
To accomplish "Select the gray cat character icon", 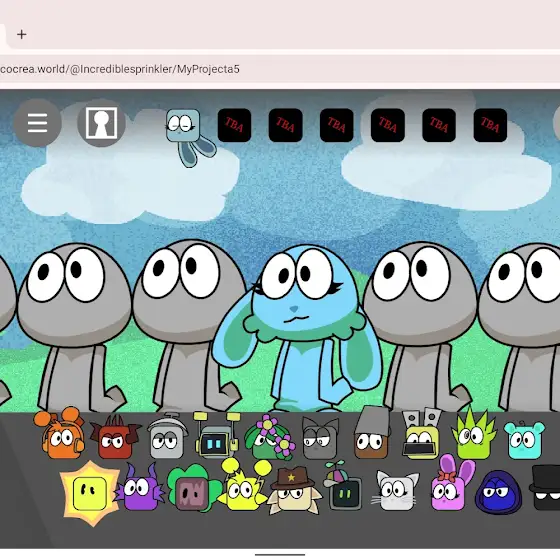I will [x=320, y=438].
